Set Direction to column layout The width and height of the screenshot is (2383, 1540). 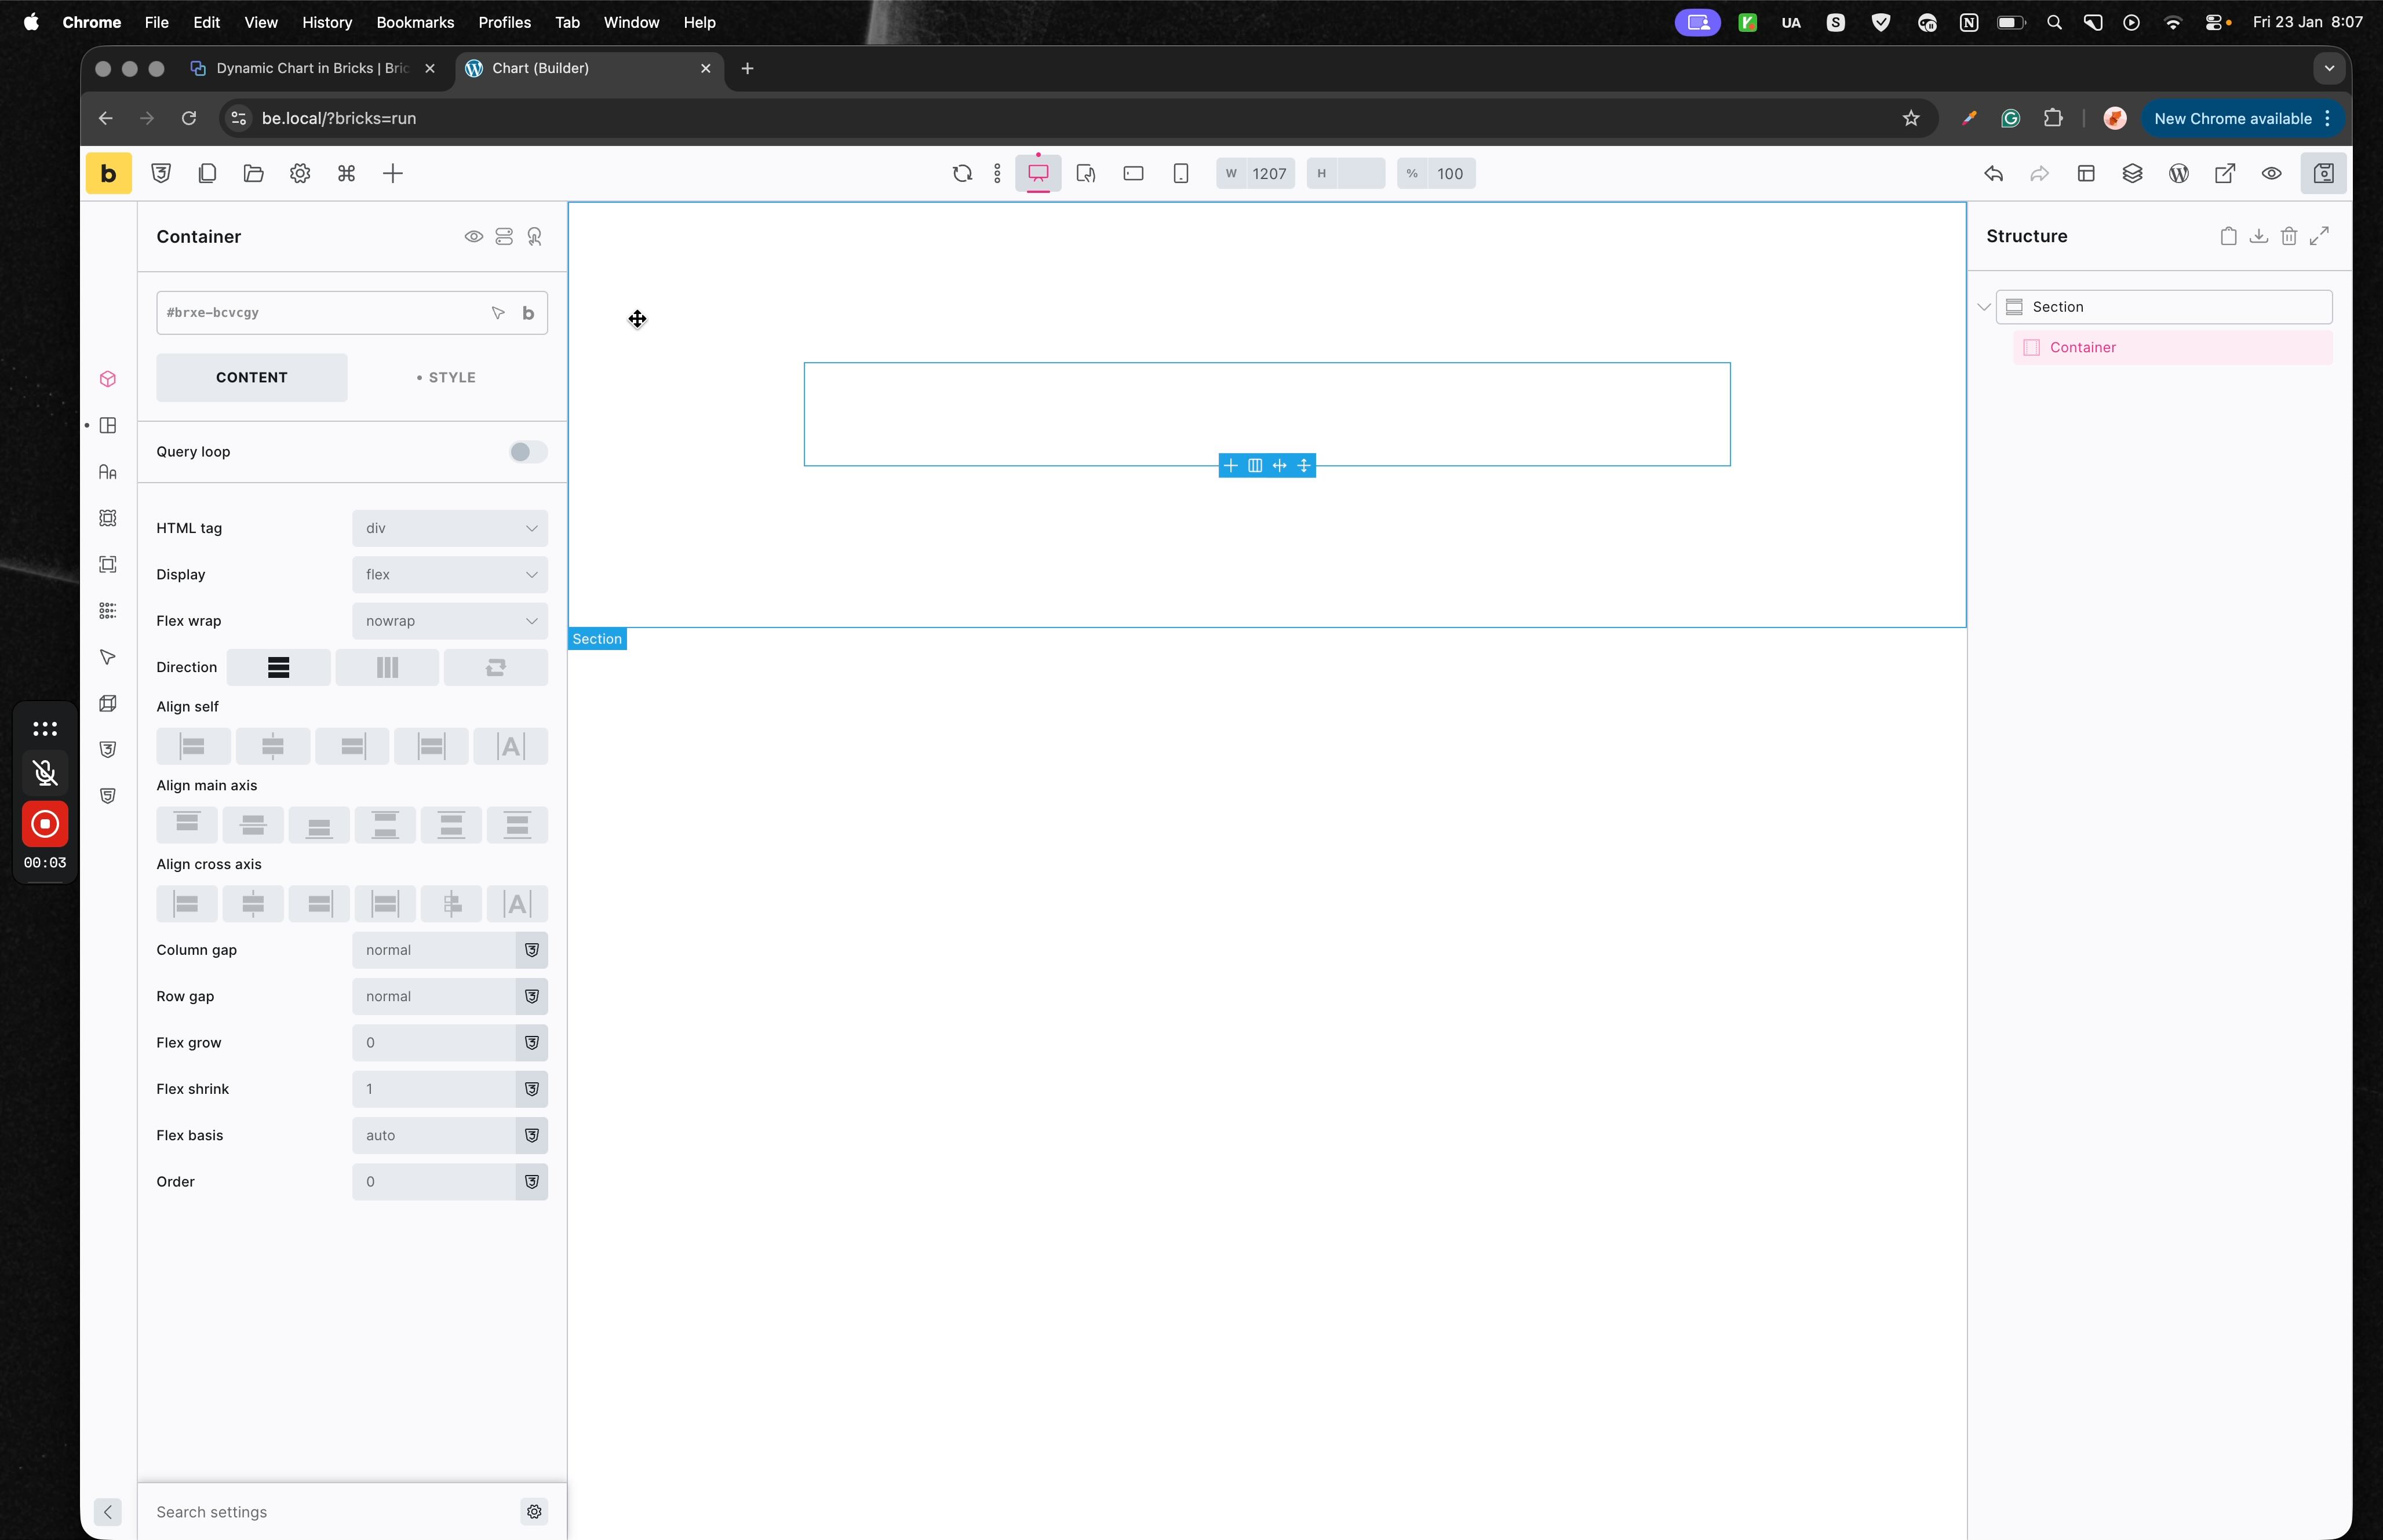[x=278, y=667]
